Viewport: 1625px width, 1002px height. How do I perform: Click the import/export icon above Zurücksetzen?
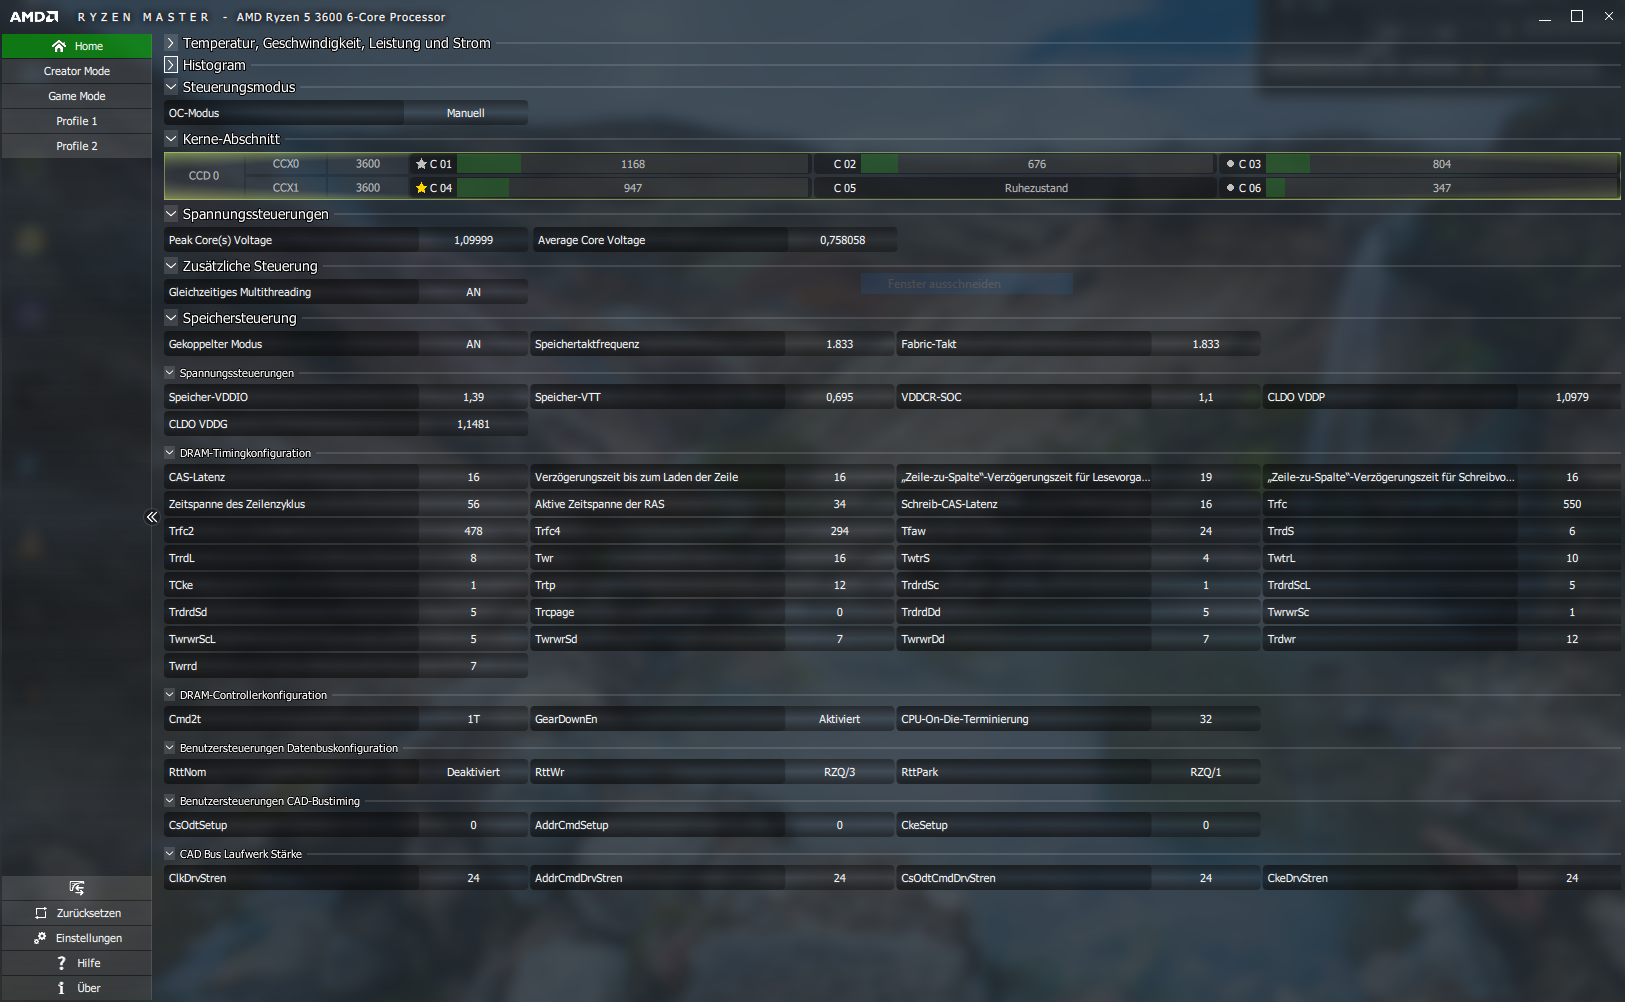click(x=77, y=888)
